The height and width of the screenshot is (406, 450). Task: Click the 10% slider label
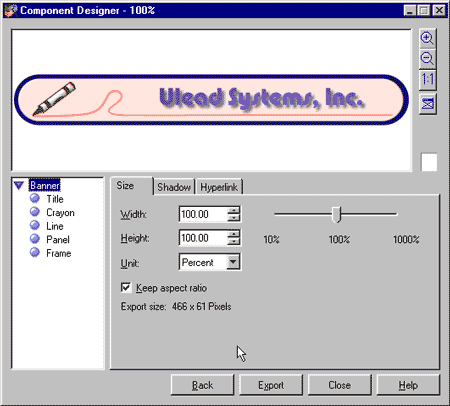pyautogui.click(x=271, y=239)
